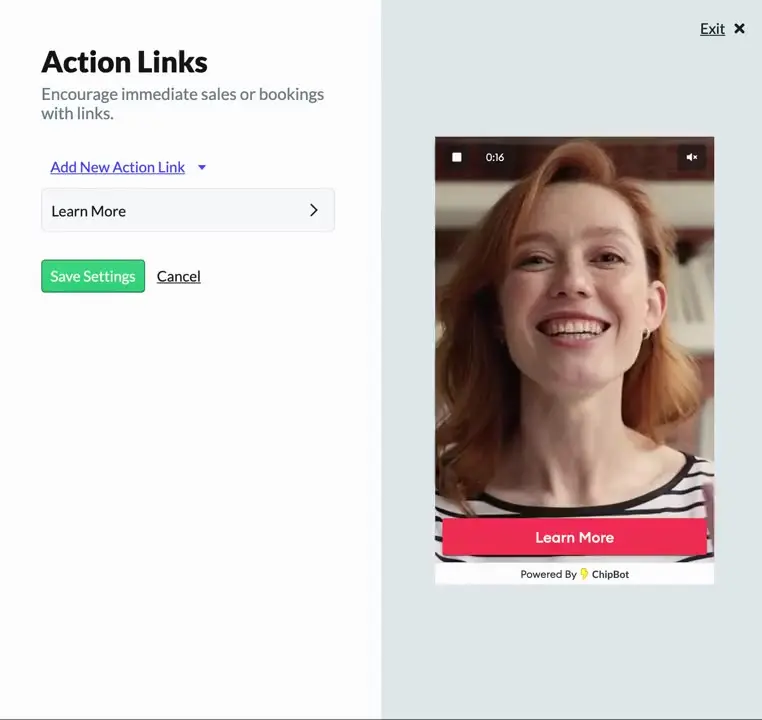Screen dimensions: 762x720
Task: Click the Cancel link
Action: click(x=179, y=276)
